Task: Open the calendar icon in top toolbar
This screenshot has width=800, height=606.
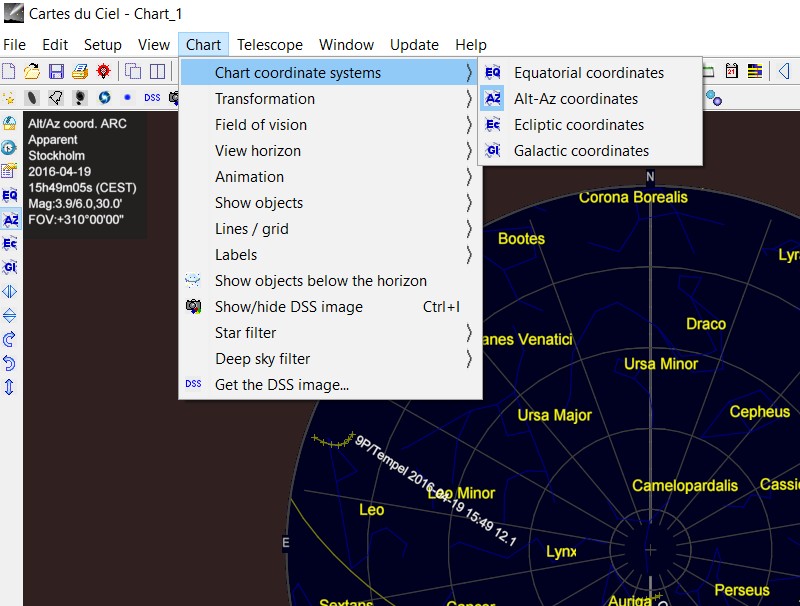Action: 731,71
